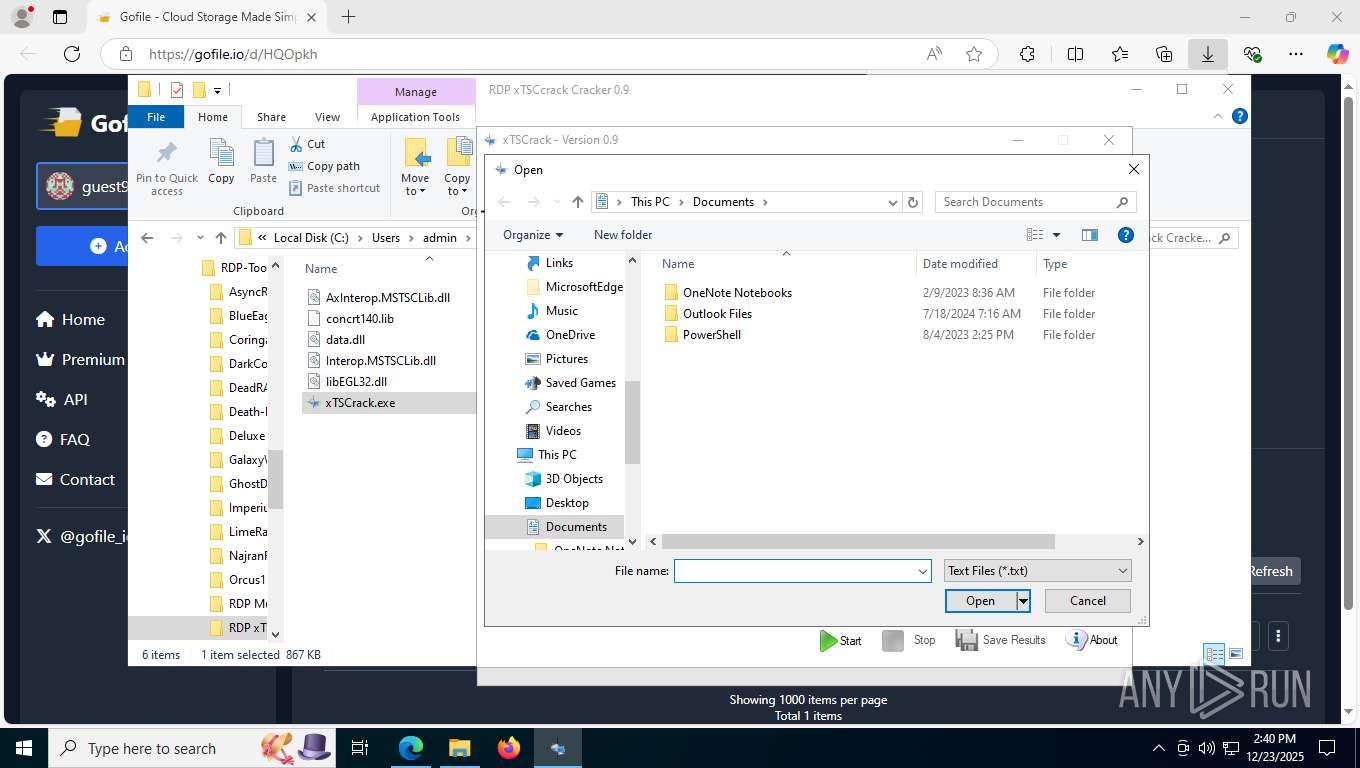
Task: Open the Open button split arrow
Action: [x=1023, y=601]
